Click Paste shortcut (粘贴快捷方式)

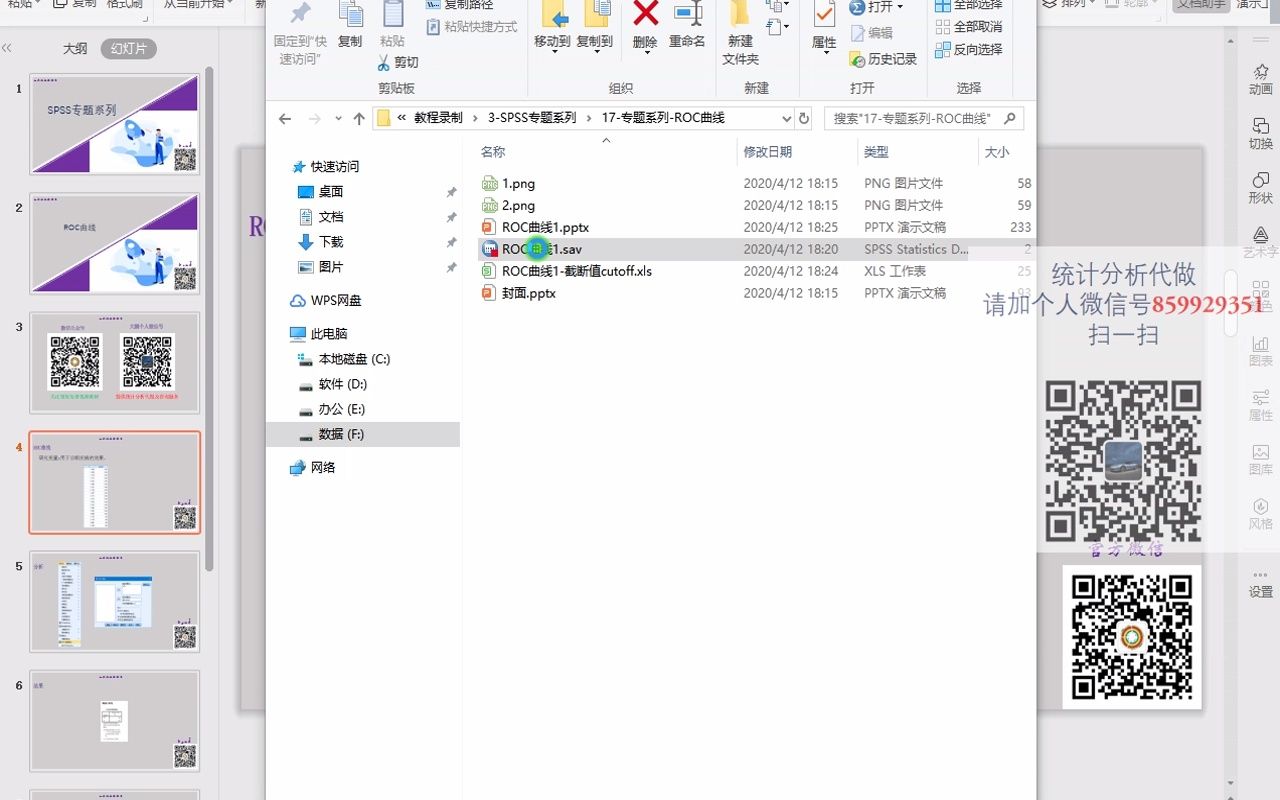[472, 27]
